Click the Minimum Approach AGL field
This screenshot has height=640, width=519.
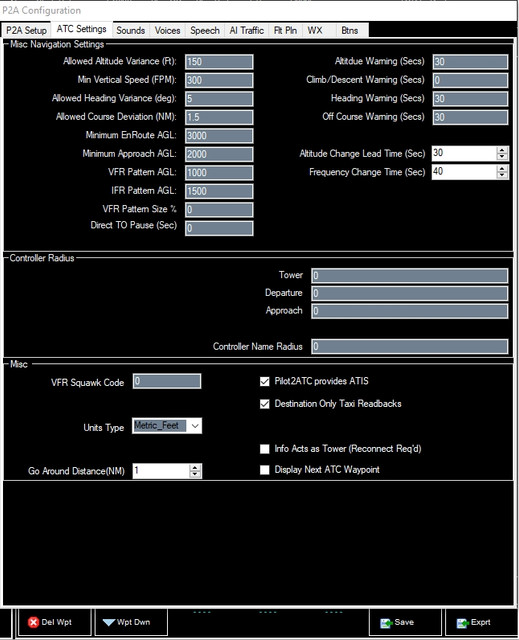[x=219, y=154]
